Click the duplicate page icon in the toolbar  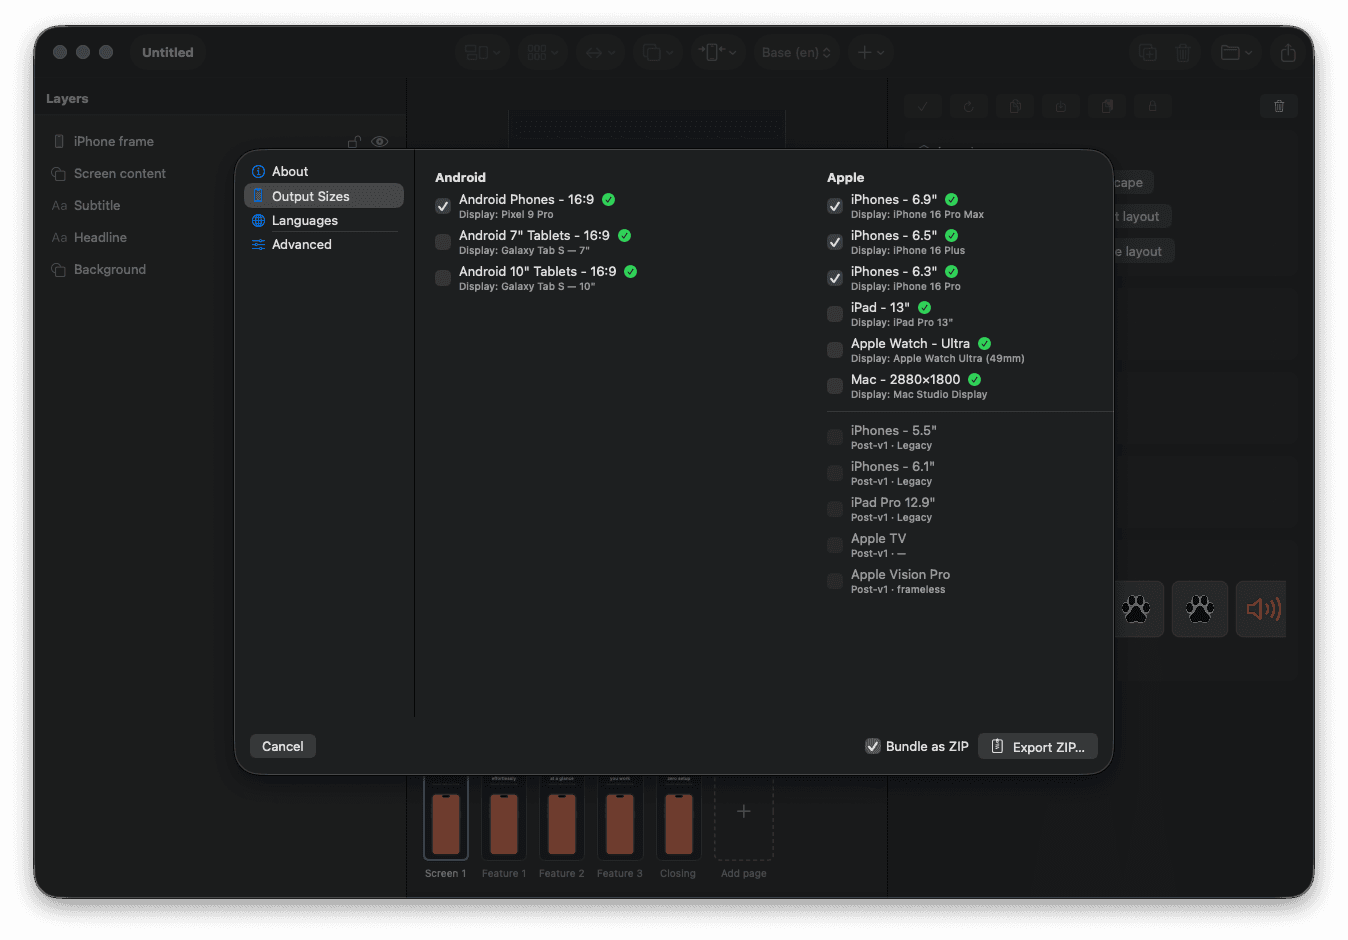[x=1148, y=53]
